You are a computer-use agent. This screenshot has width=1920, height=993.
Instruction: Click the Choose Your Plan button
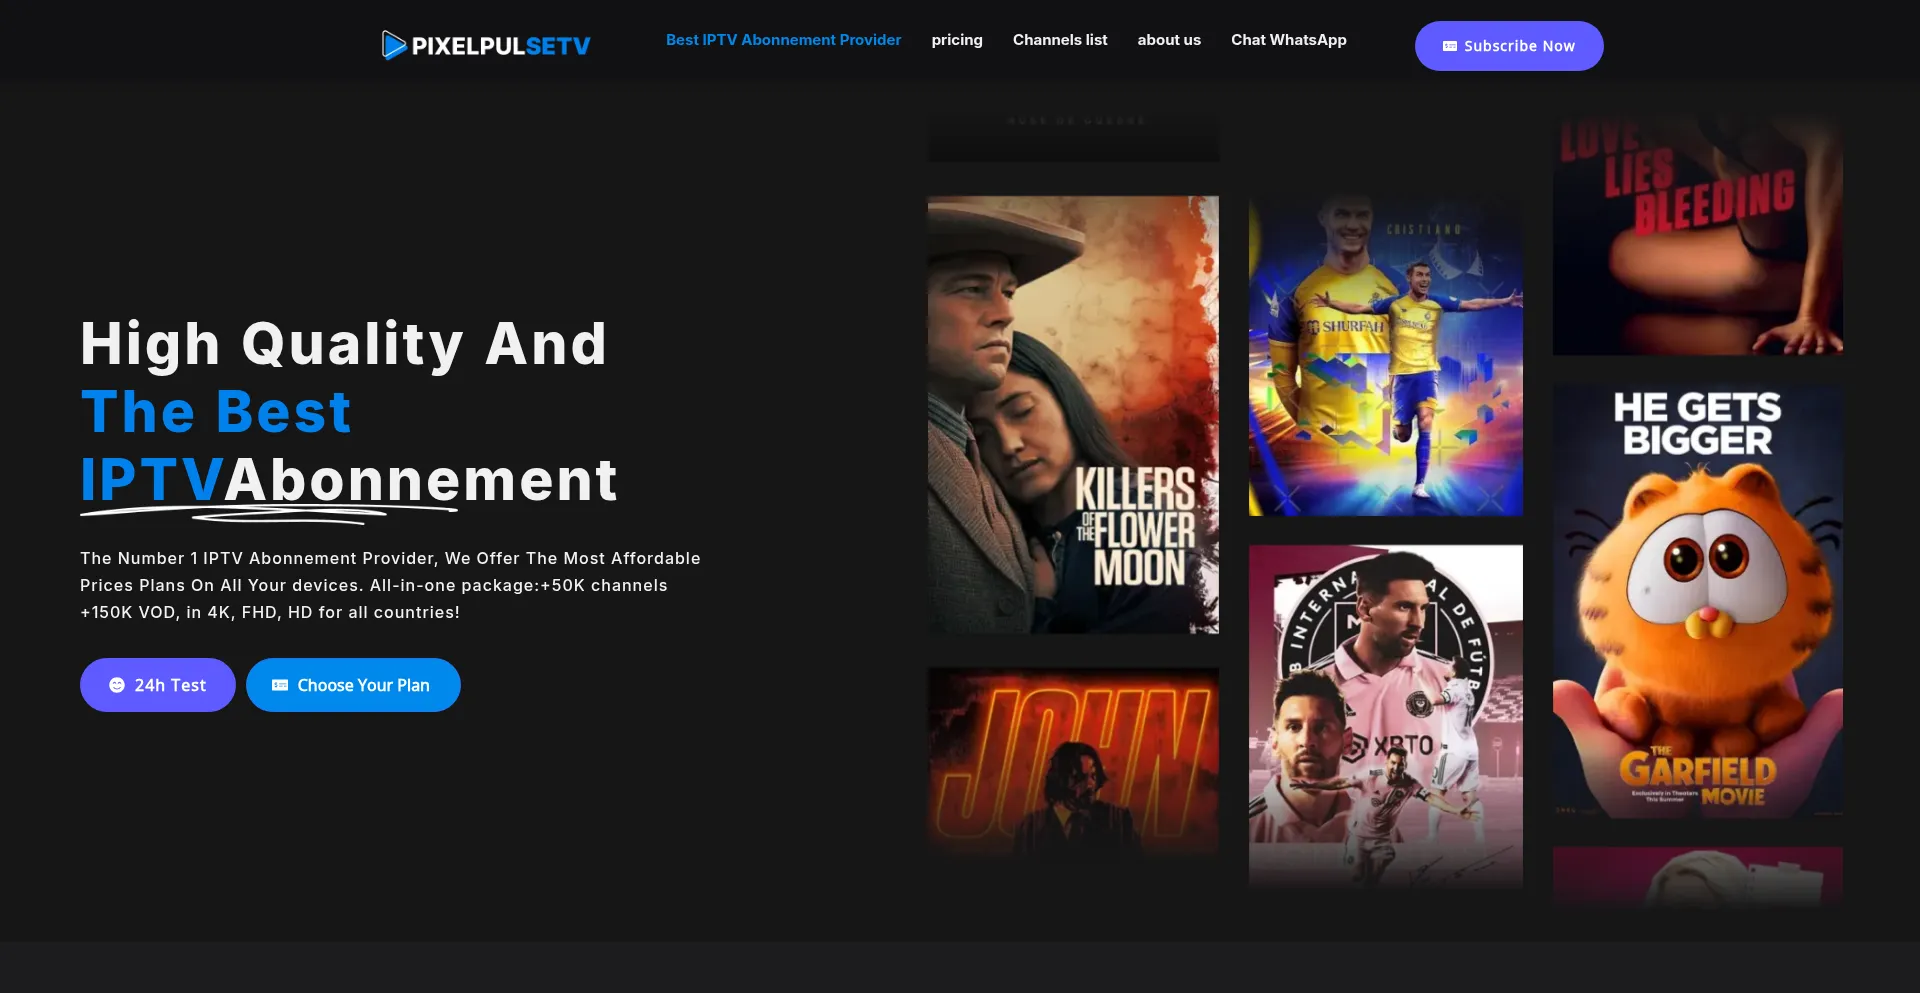pyautogui.click(x=353, y=685)
